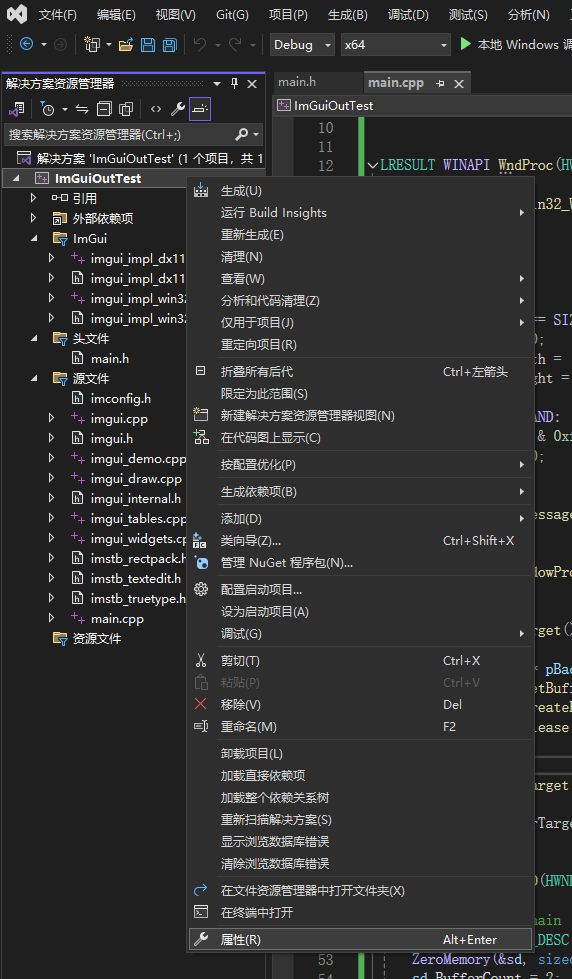Open the 调试(D) menu
This screenshot has width=572, height=979.
408,14
